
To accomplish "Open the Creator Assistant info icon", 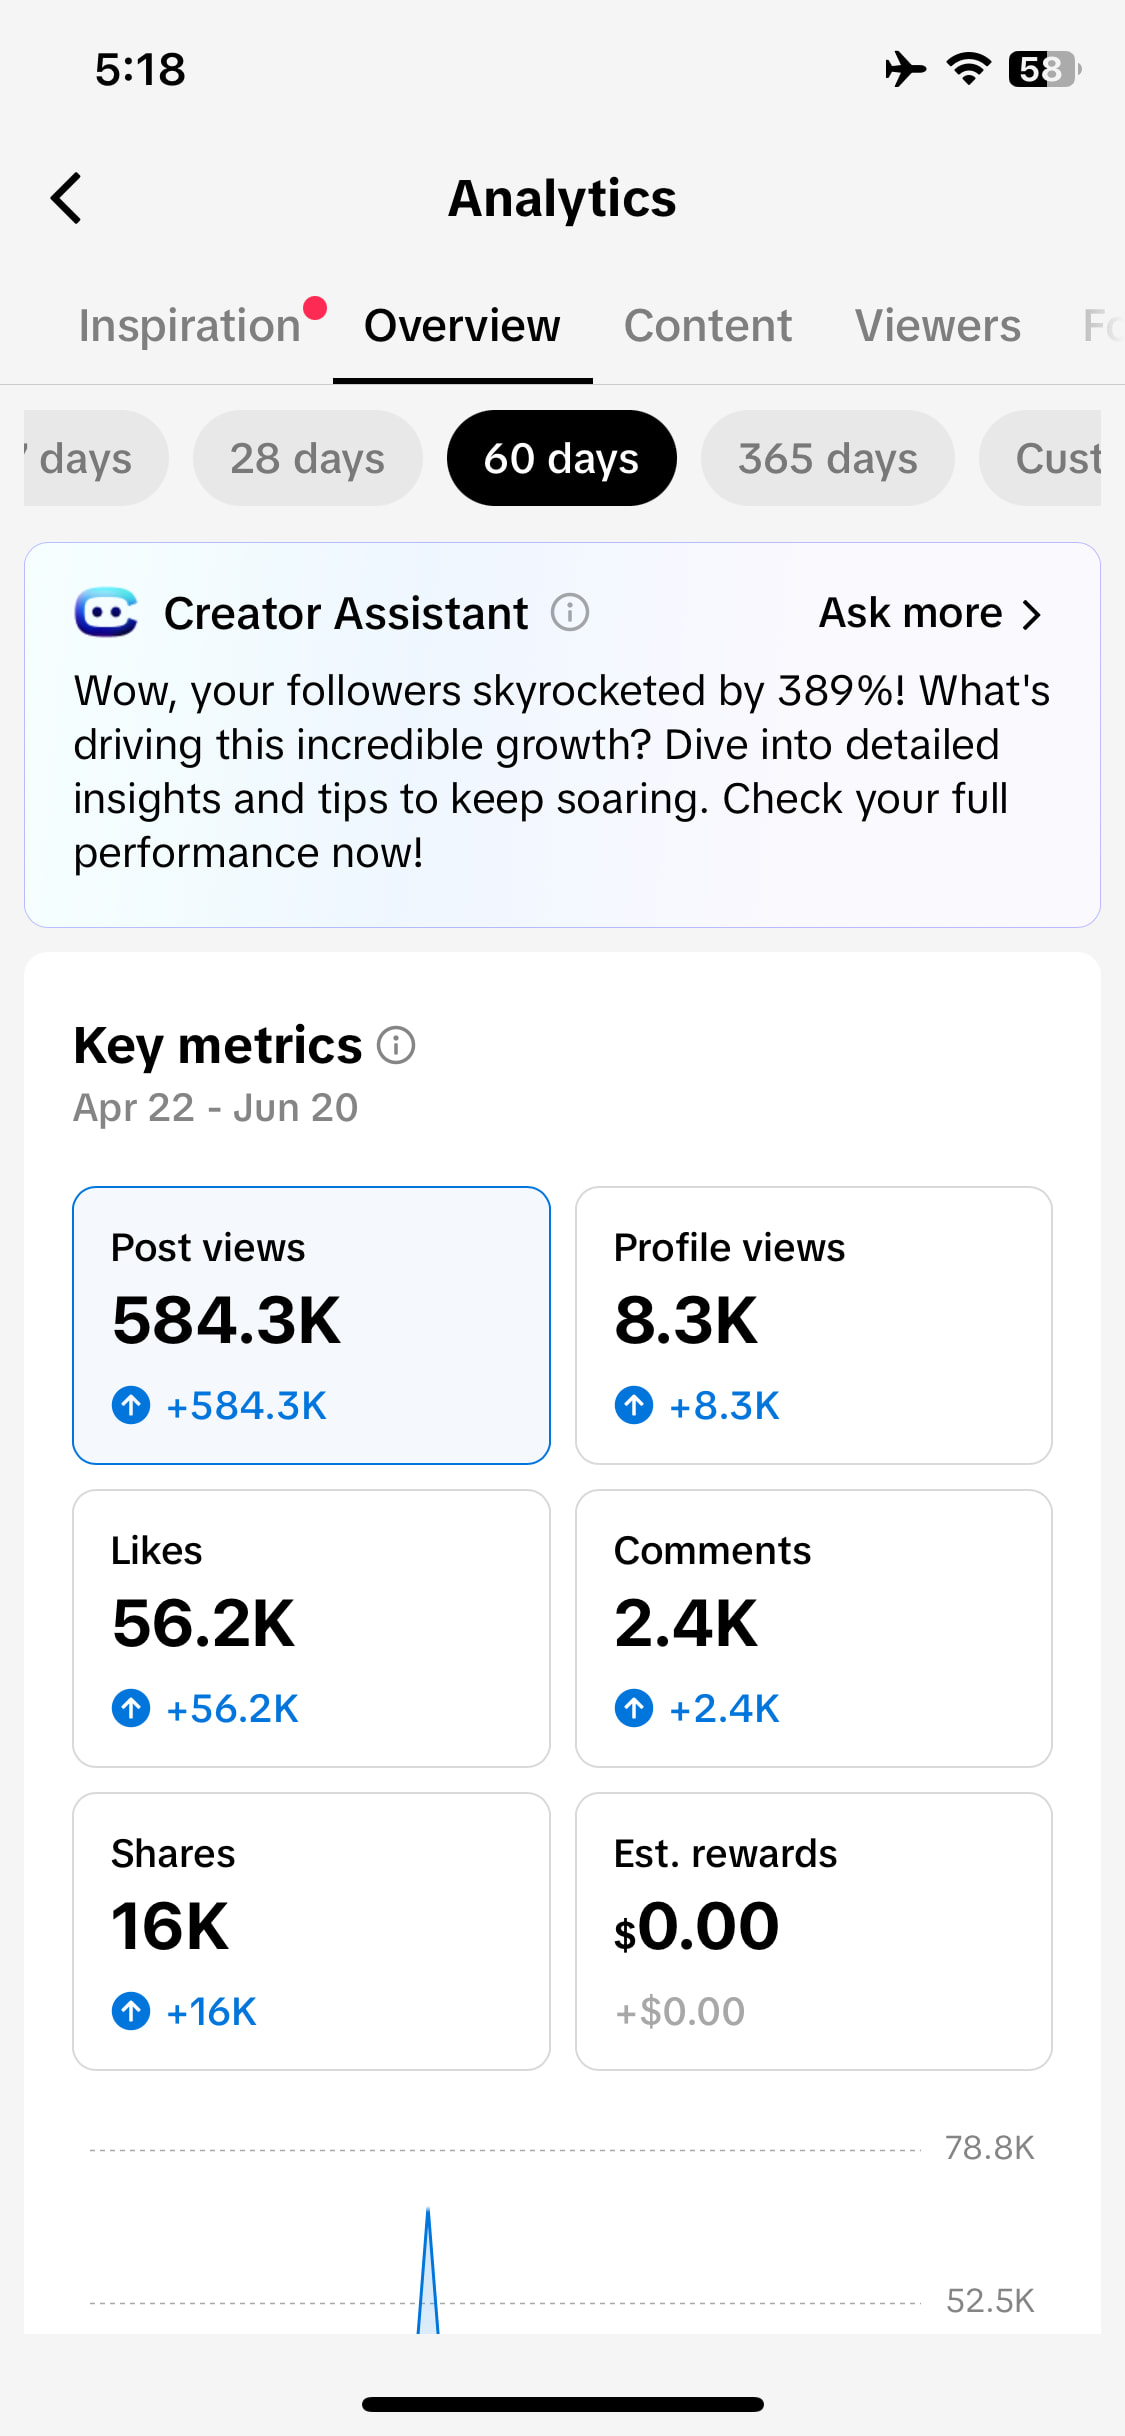I will tap(570, 612).
